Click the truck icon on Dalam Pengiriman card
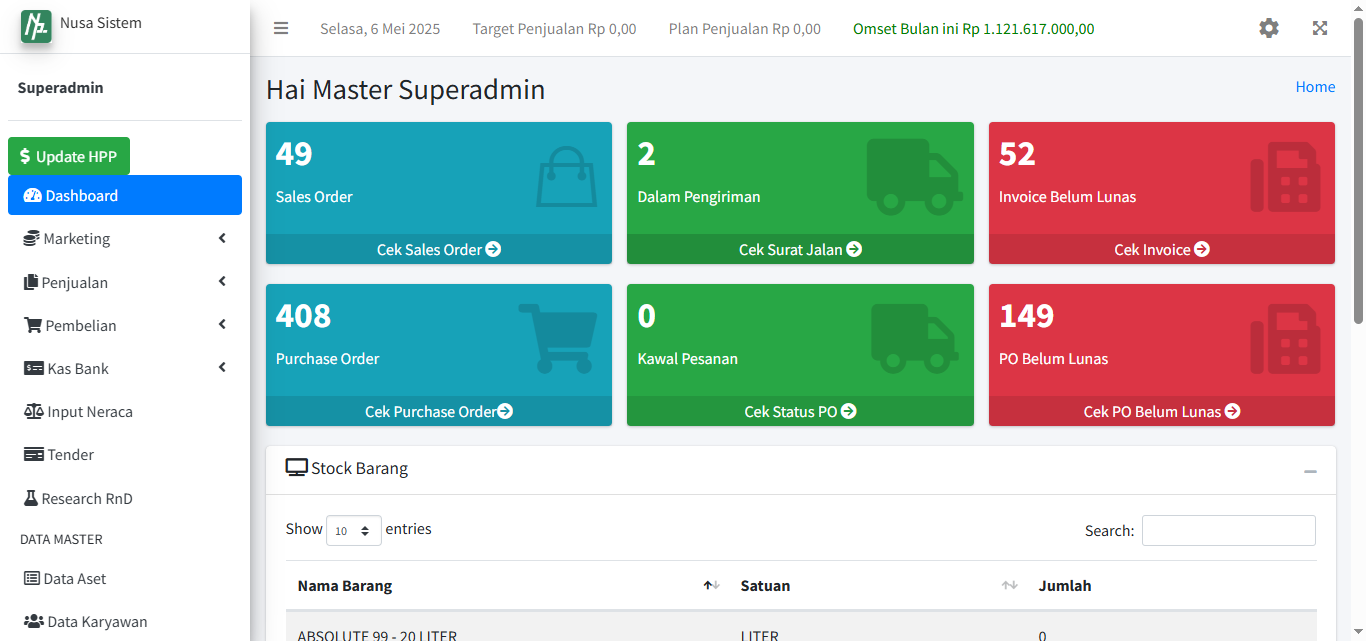 [914, 177]
